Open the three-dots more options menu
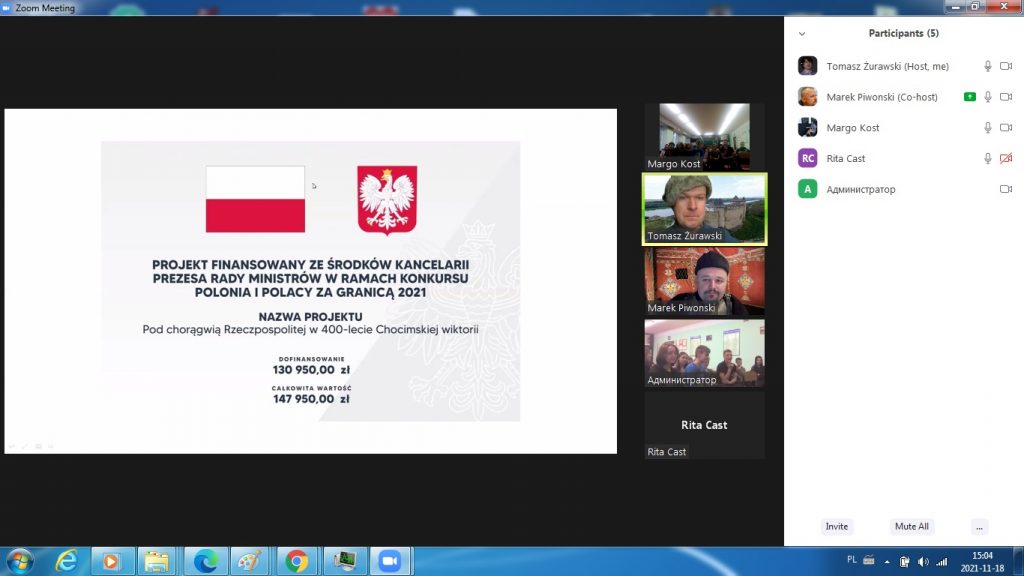The height and width of the screenshot is (576, 1024). [979, 526]
